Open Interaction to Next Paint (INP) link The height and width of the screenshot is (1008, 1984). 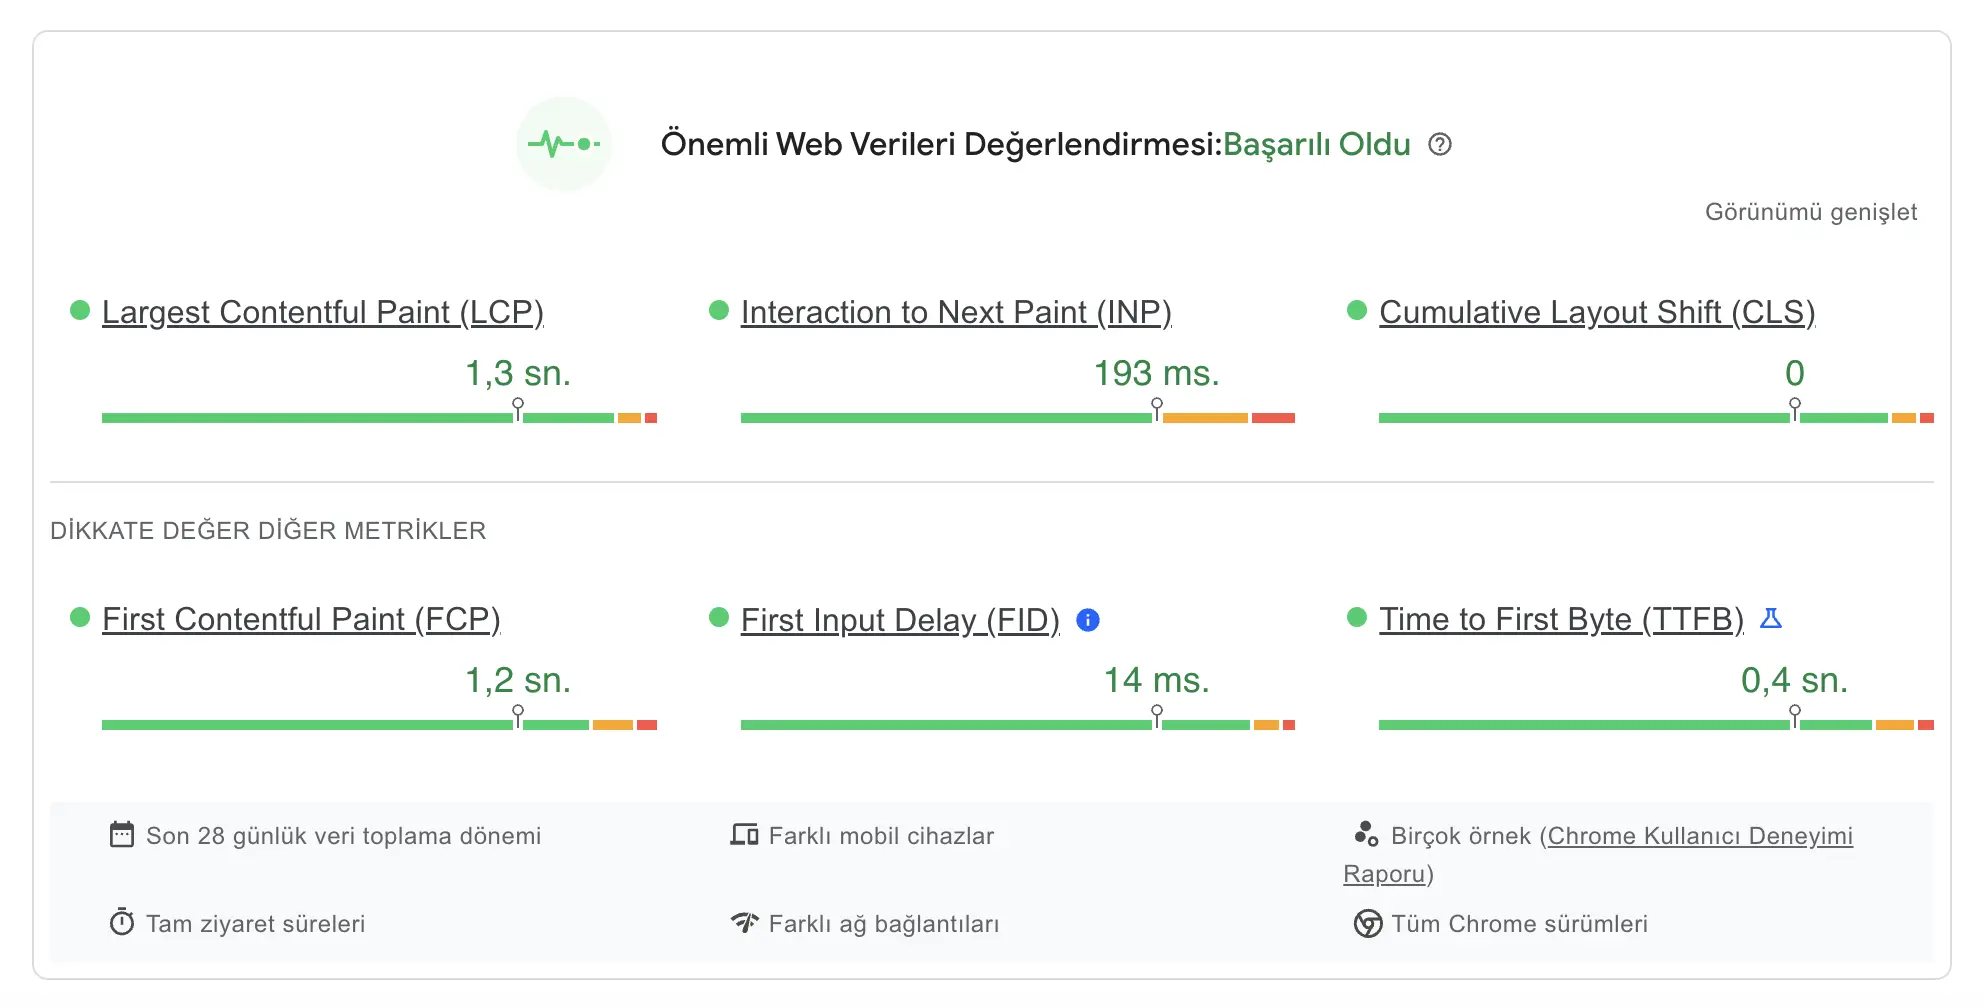click(x=956, y=312)
